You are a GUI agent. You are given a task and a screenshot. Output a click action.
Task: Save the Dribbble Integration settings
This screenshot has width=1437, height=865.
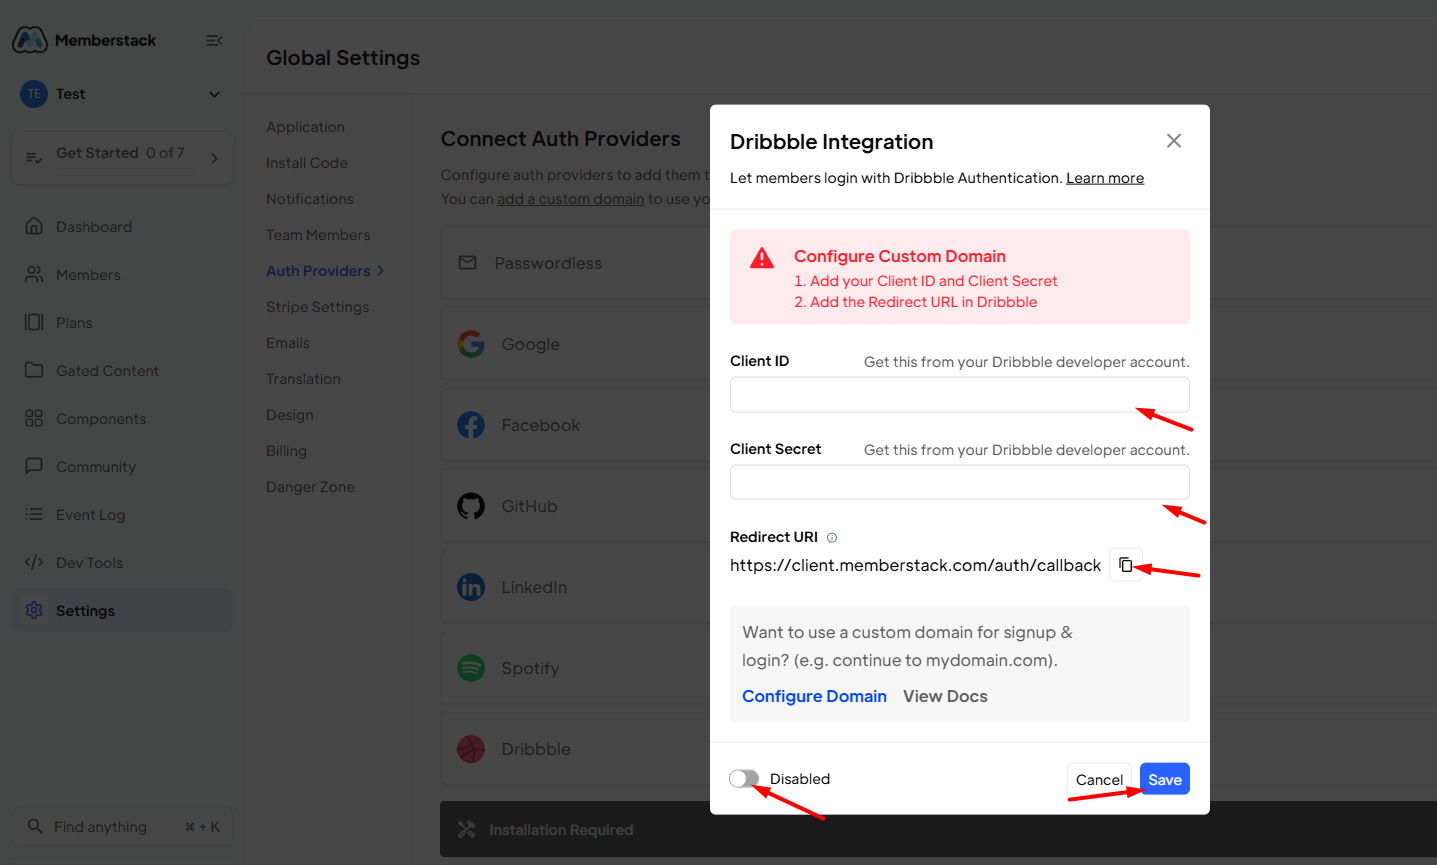(1165, 779)
